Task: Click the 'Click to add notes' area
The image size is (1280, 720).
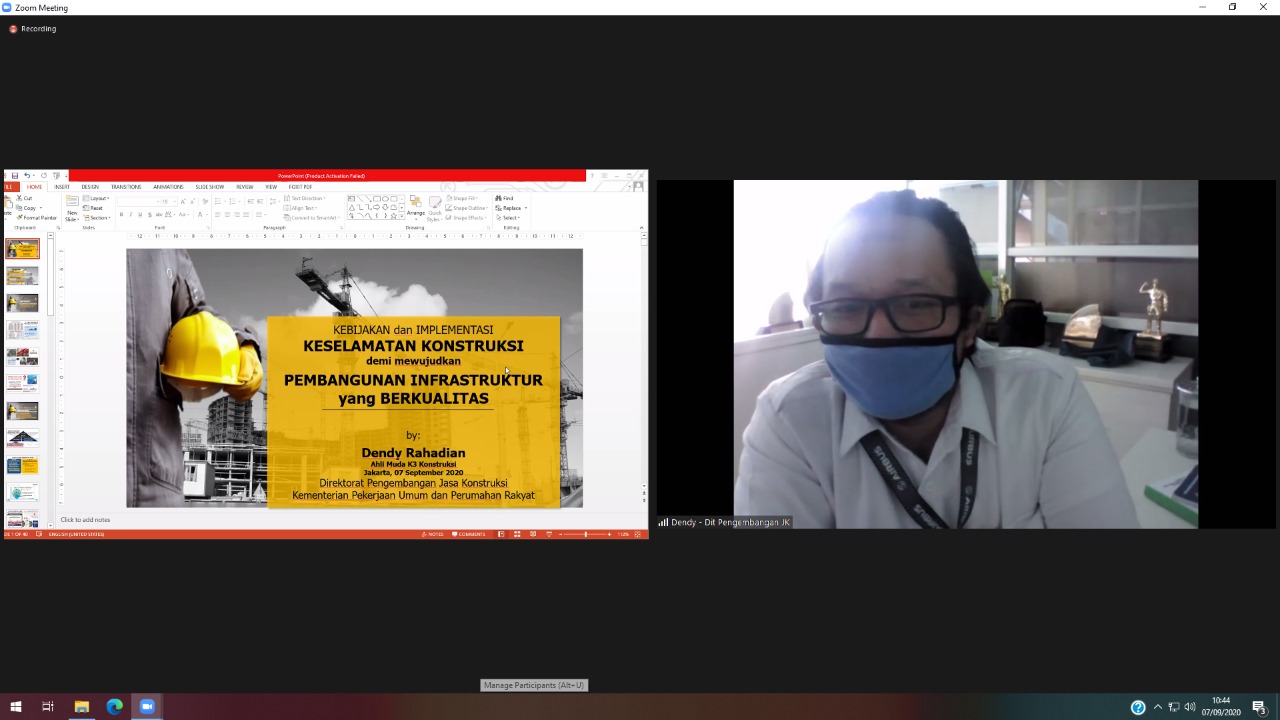Action: (x=85, y=520)
